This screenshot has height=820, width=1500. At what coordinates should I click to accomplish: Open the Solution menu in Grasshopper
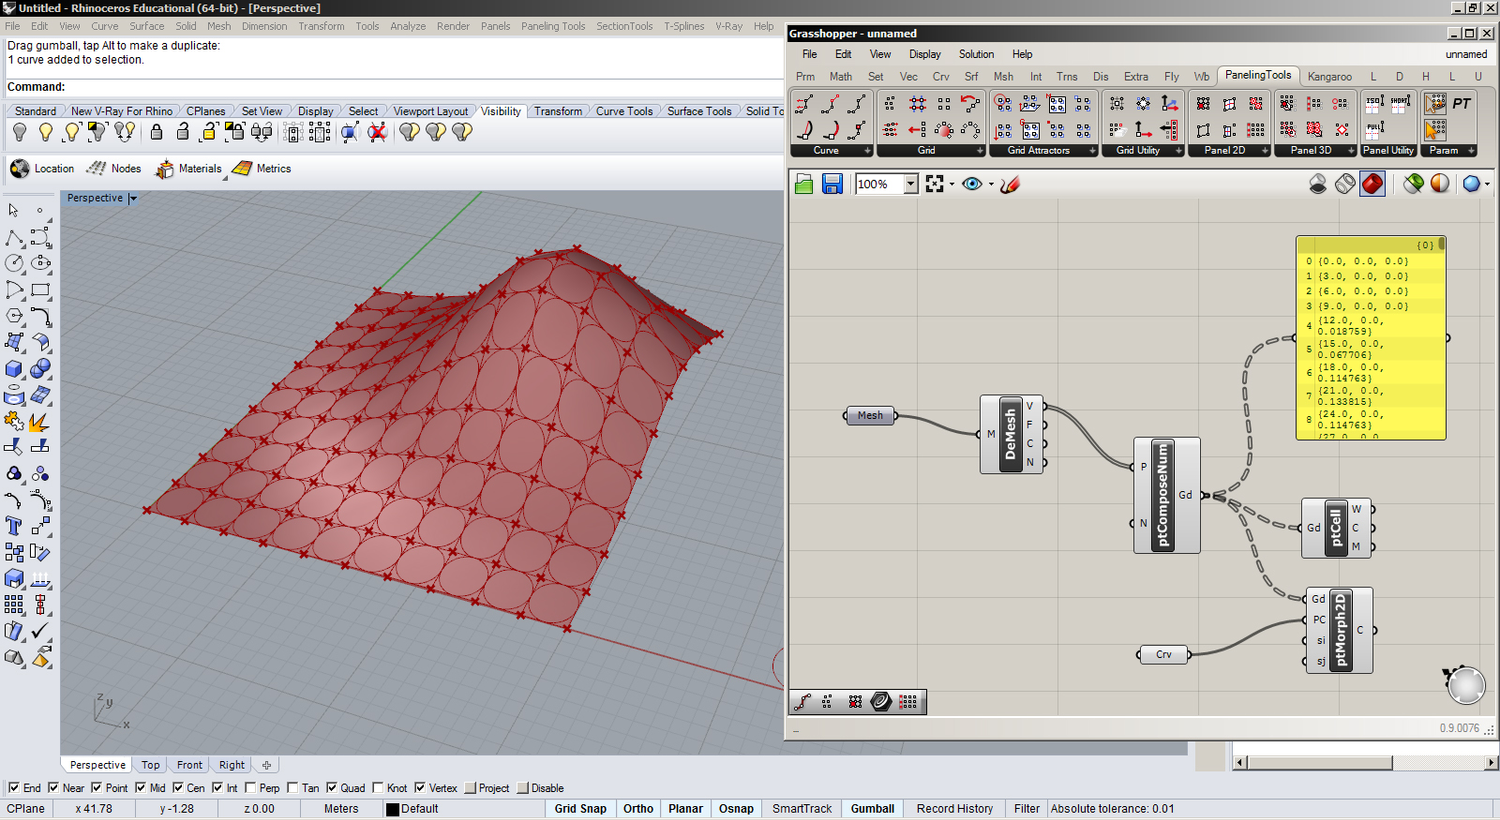(976, 54)
